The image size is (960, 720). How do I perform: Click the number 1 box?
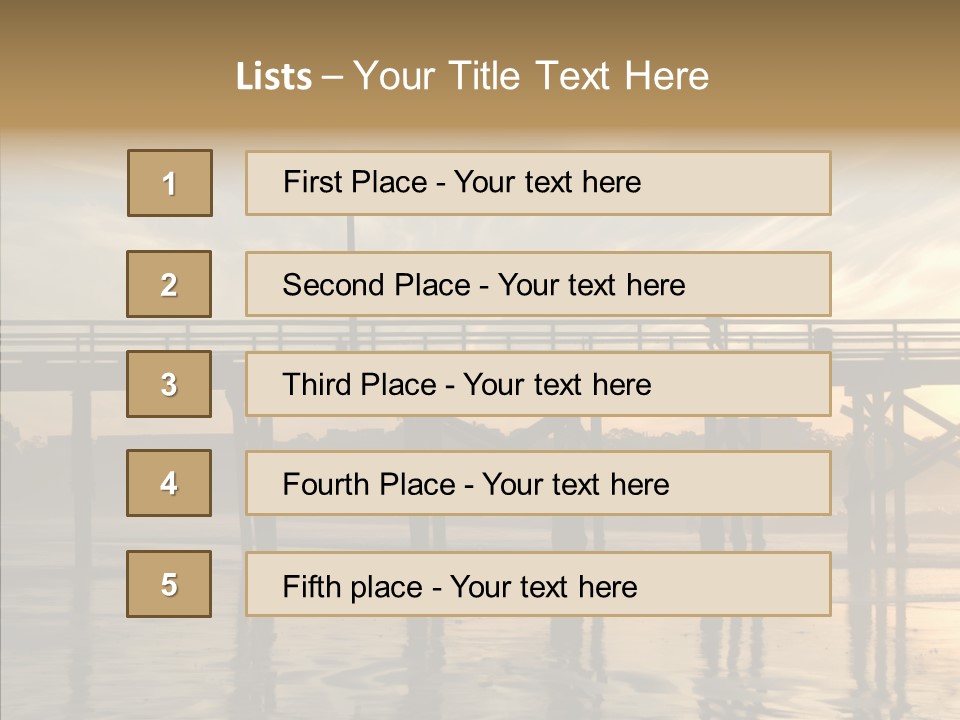point(170,183)
